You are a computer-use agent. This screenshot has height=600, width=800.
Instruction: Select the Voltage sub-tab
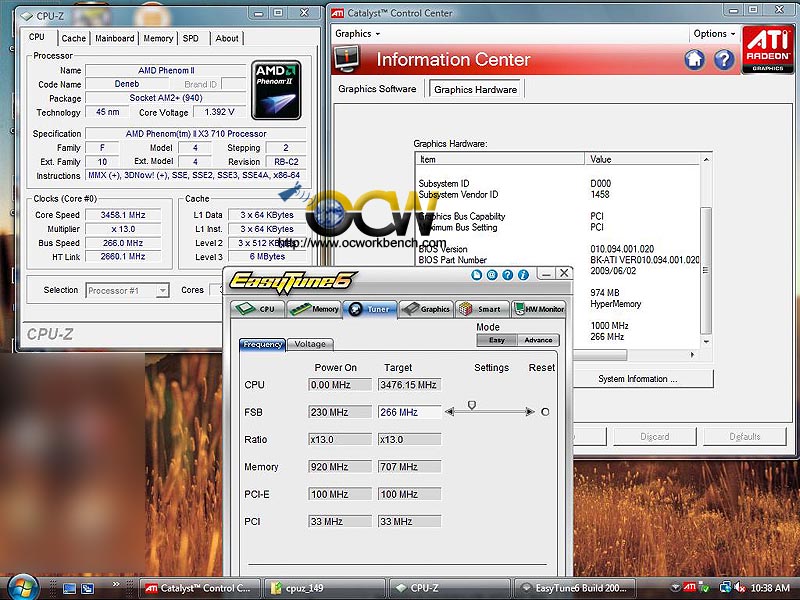point(310,344)
